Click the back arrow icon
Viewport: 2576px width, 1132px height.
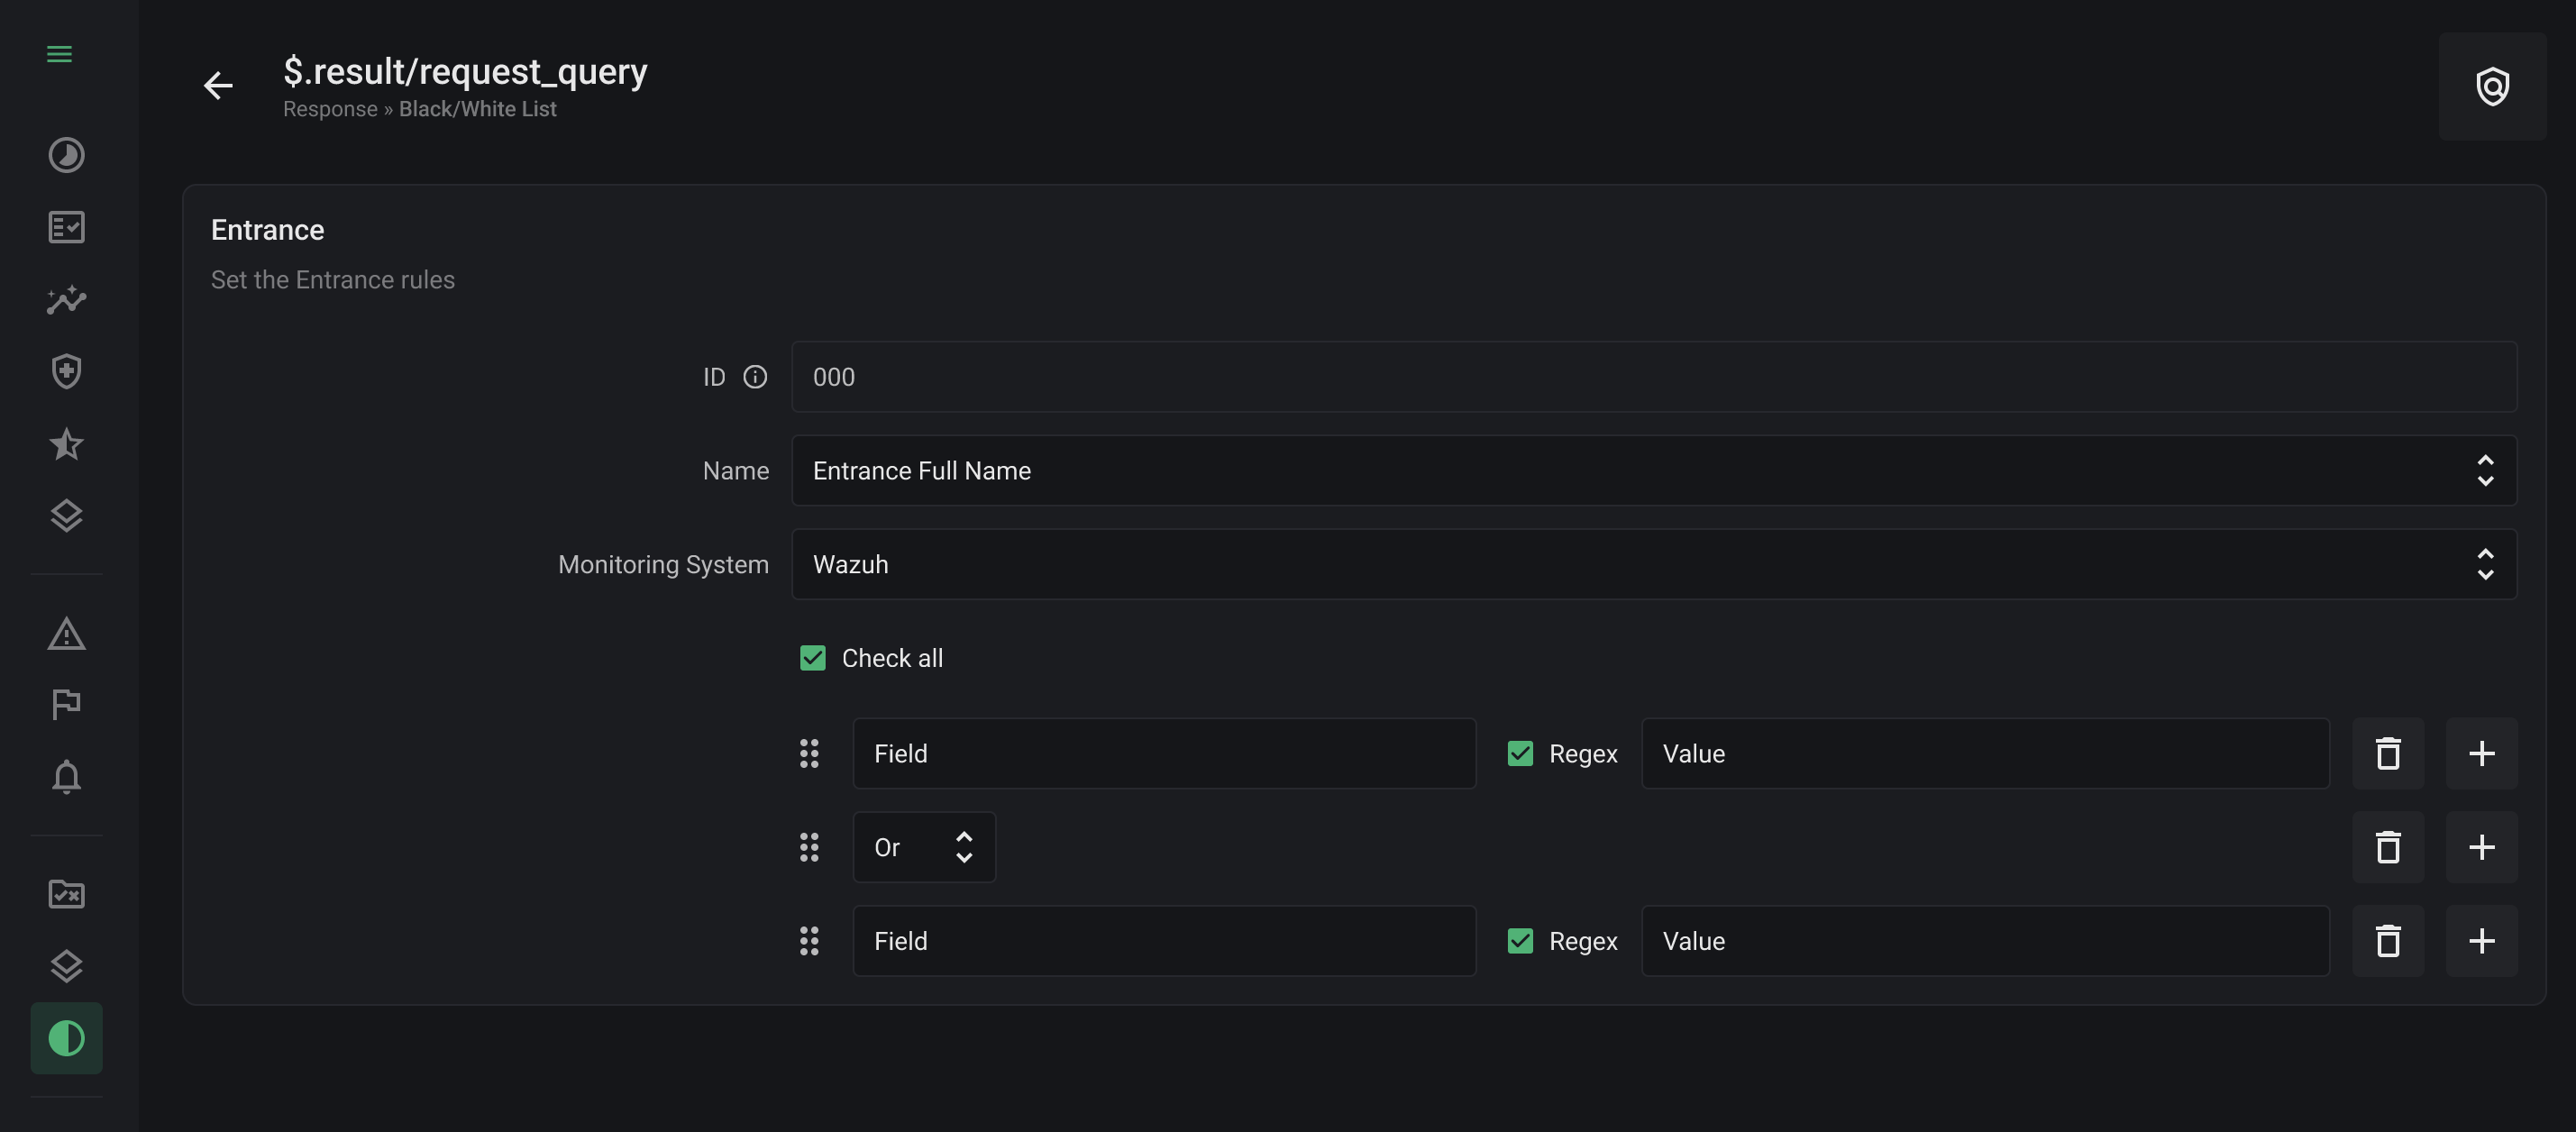[x=218, y=86]
